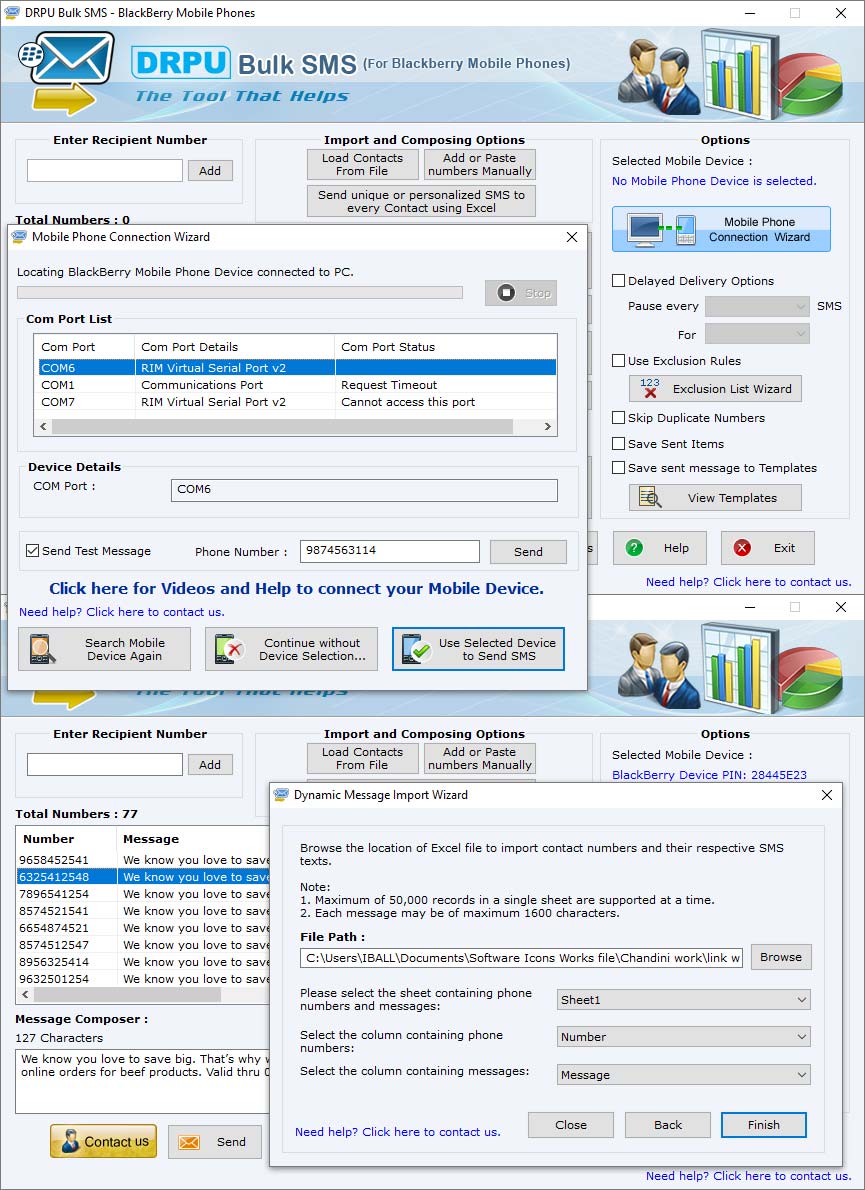Enable Skip Duplicate Numbers
This screenshot has width=865, height=1190.
pos(617,418)
